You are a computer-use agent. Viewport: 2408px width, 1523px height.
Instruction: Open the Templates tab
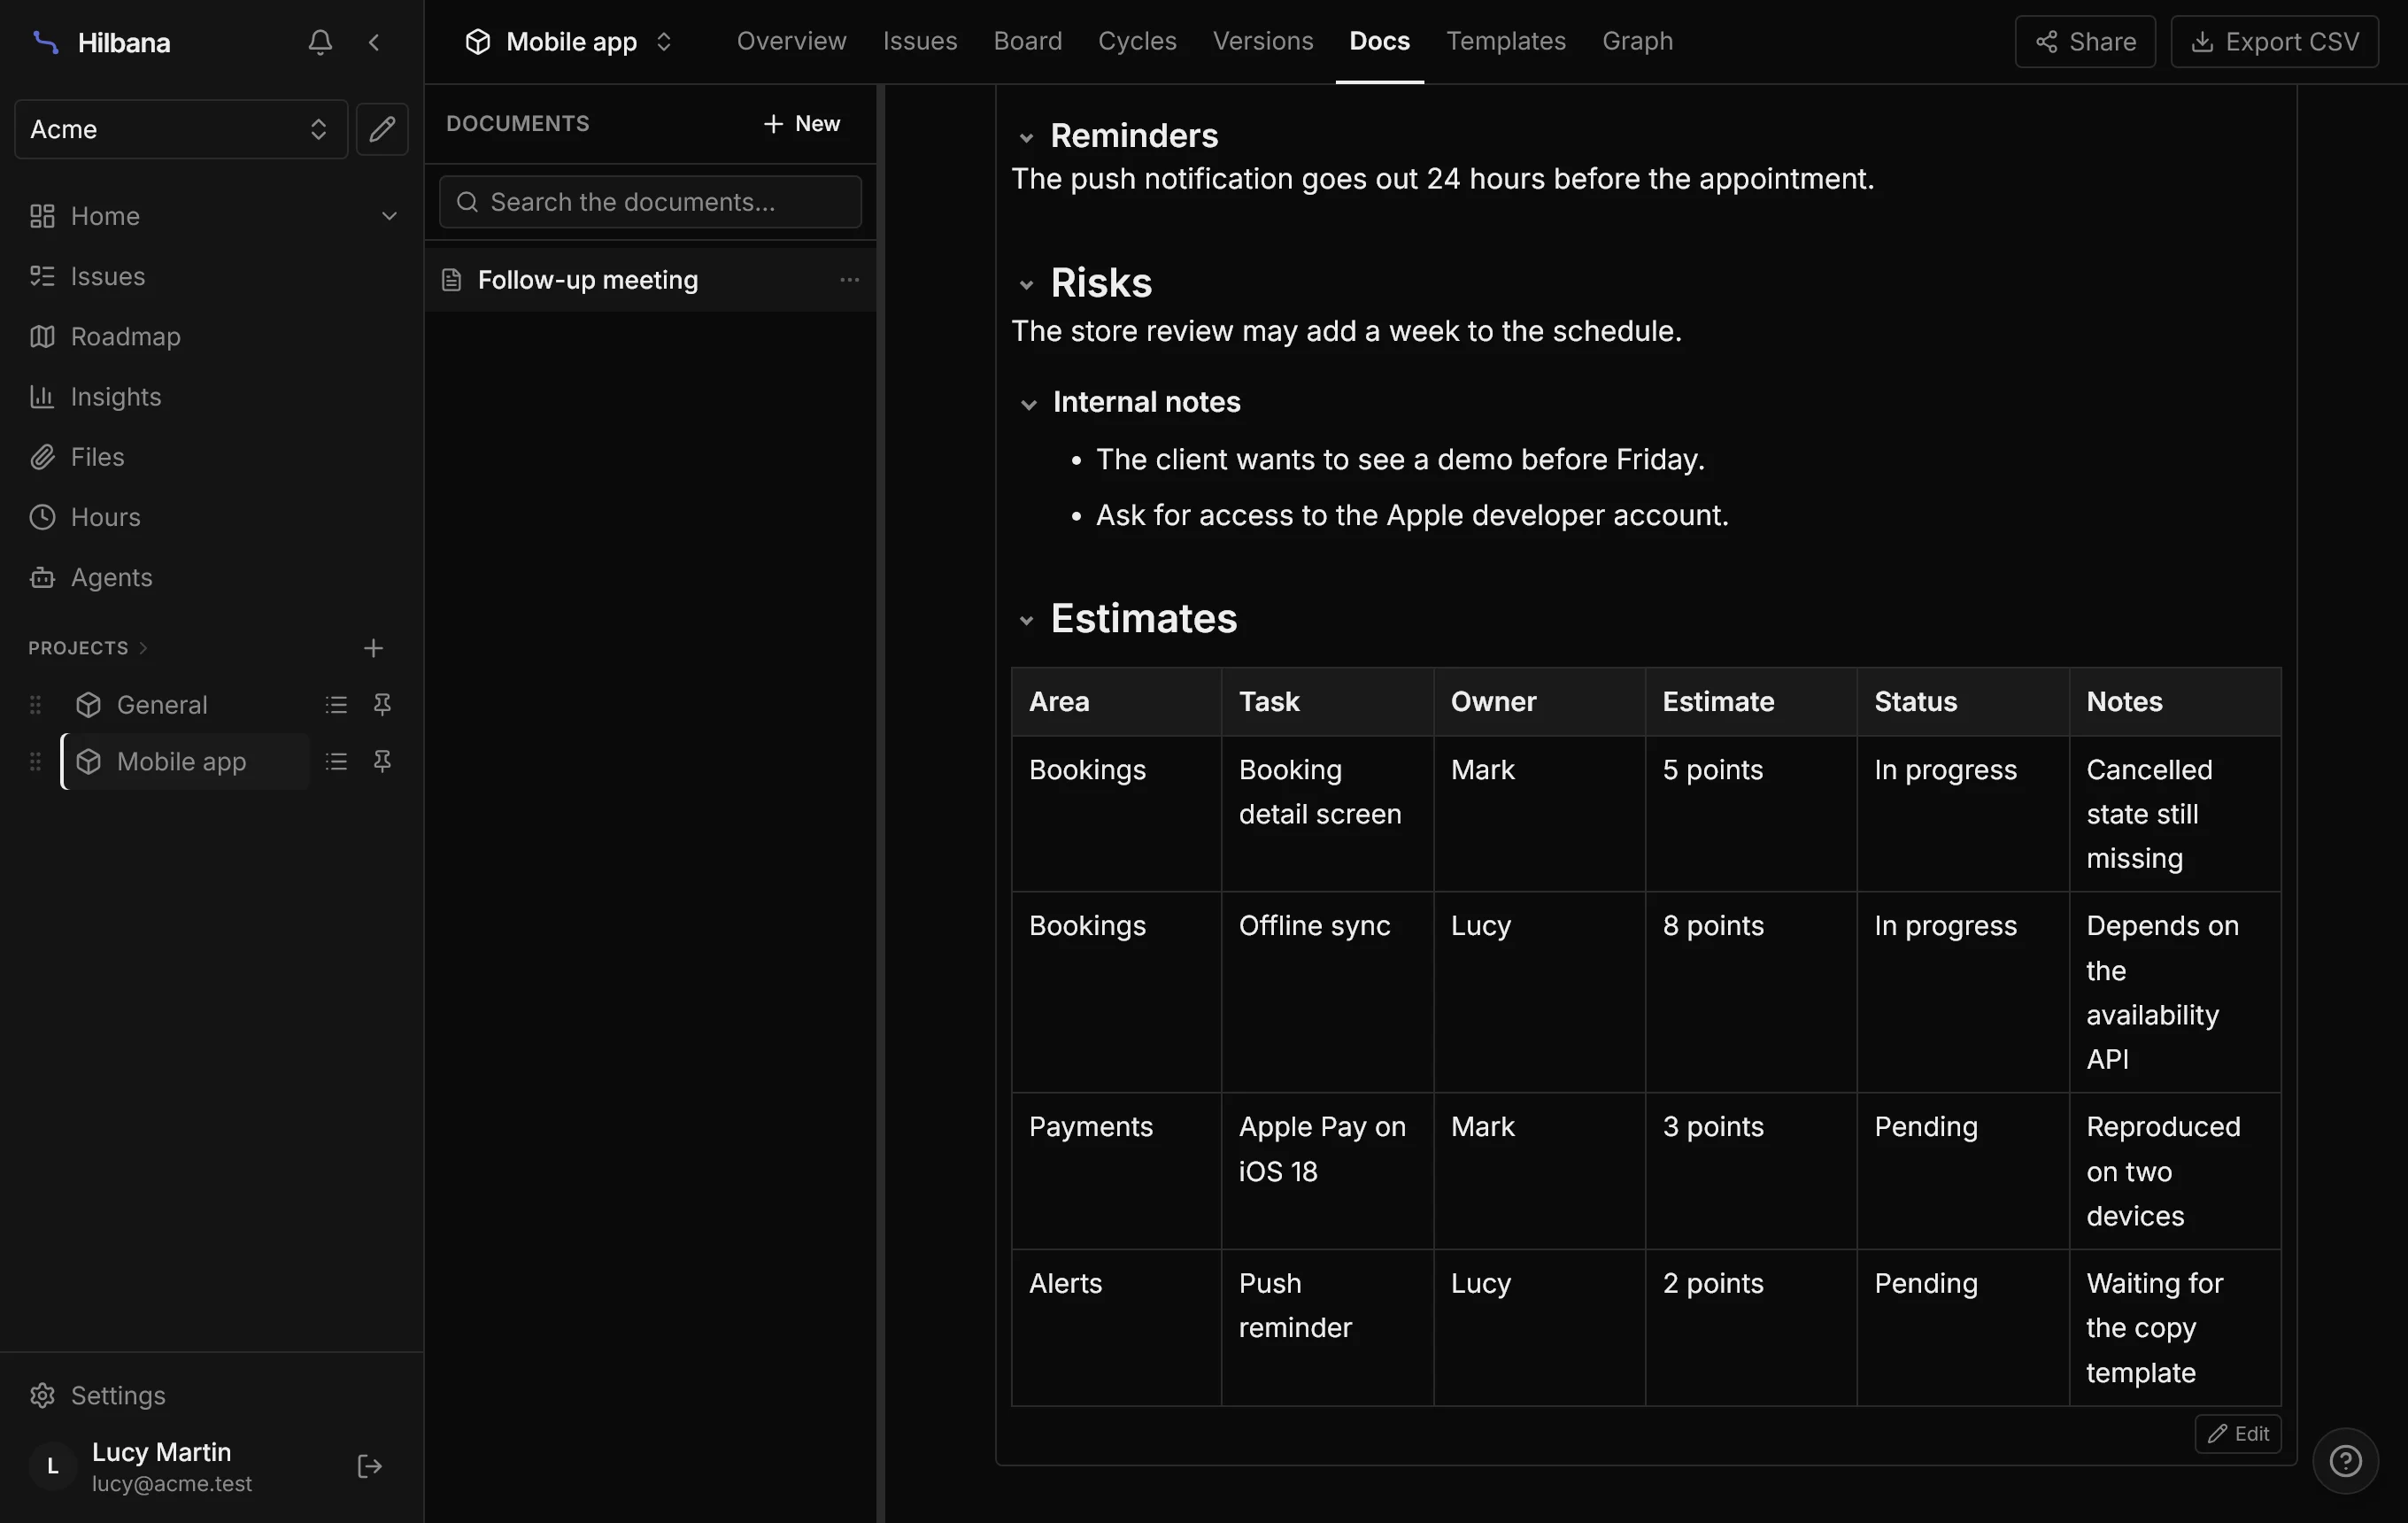(x=1505, y=42)
